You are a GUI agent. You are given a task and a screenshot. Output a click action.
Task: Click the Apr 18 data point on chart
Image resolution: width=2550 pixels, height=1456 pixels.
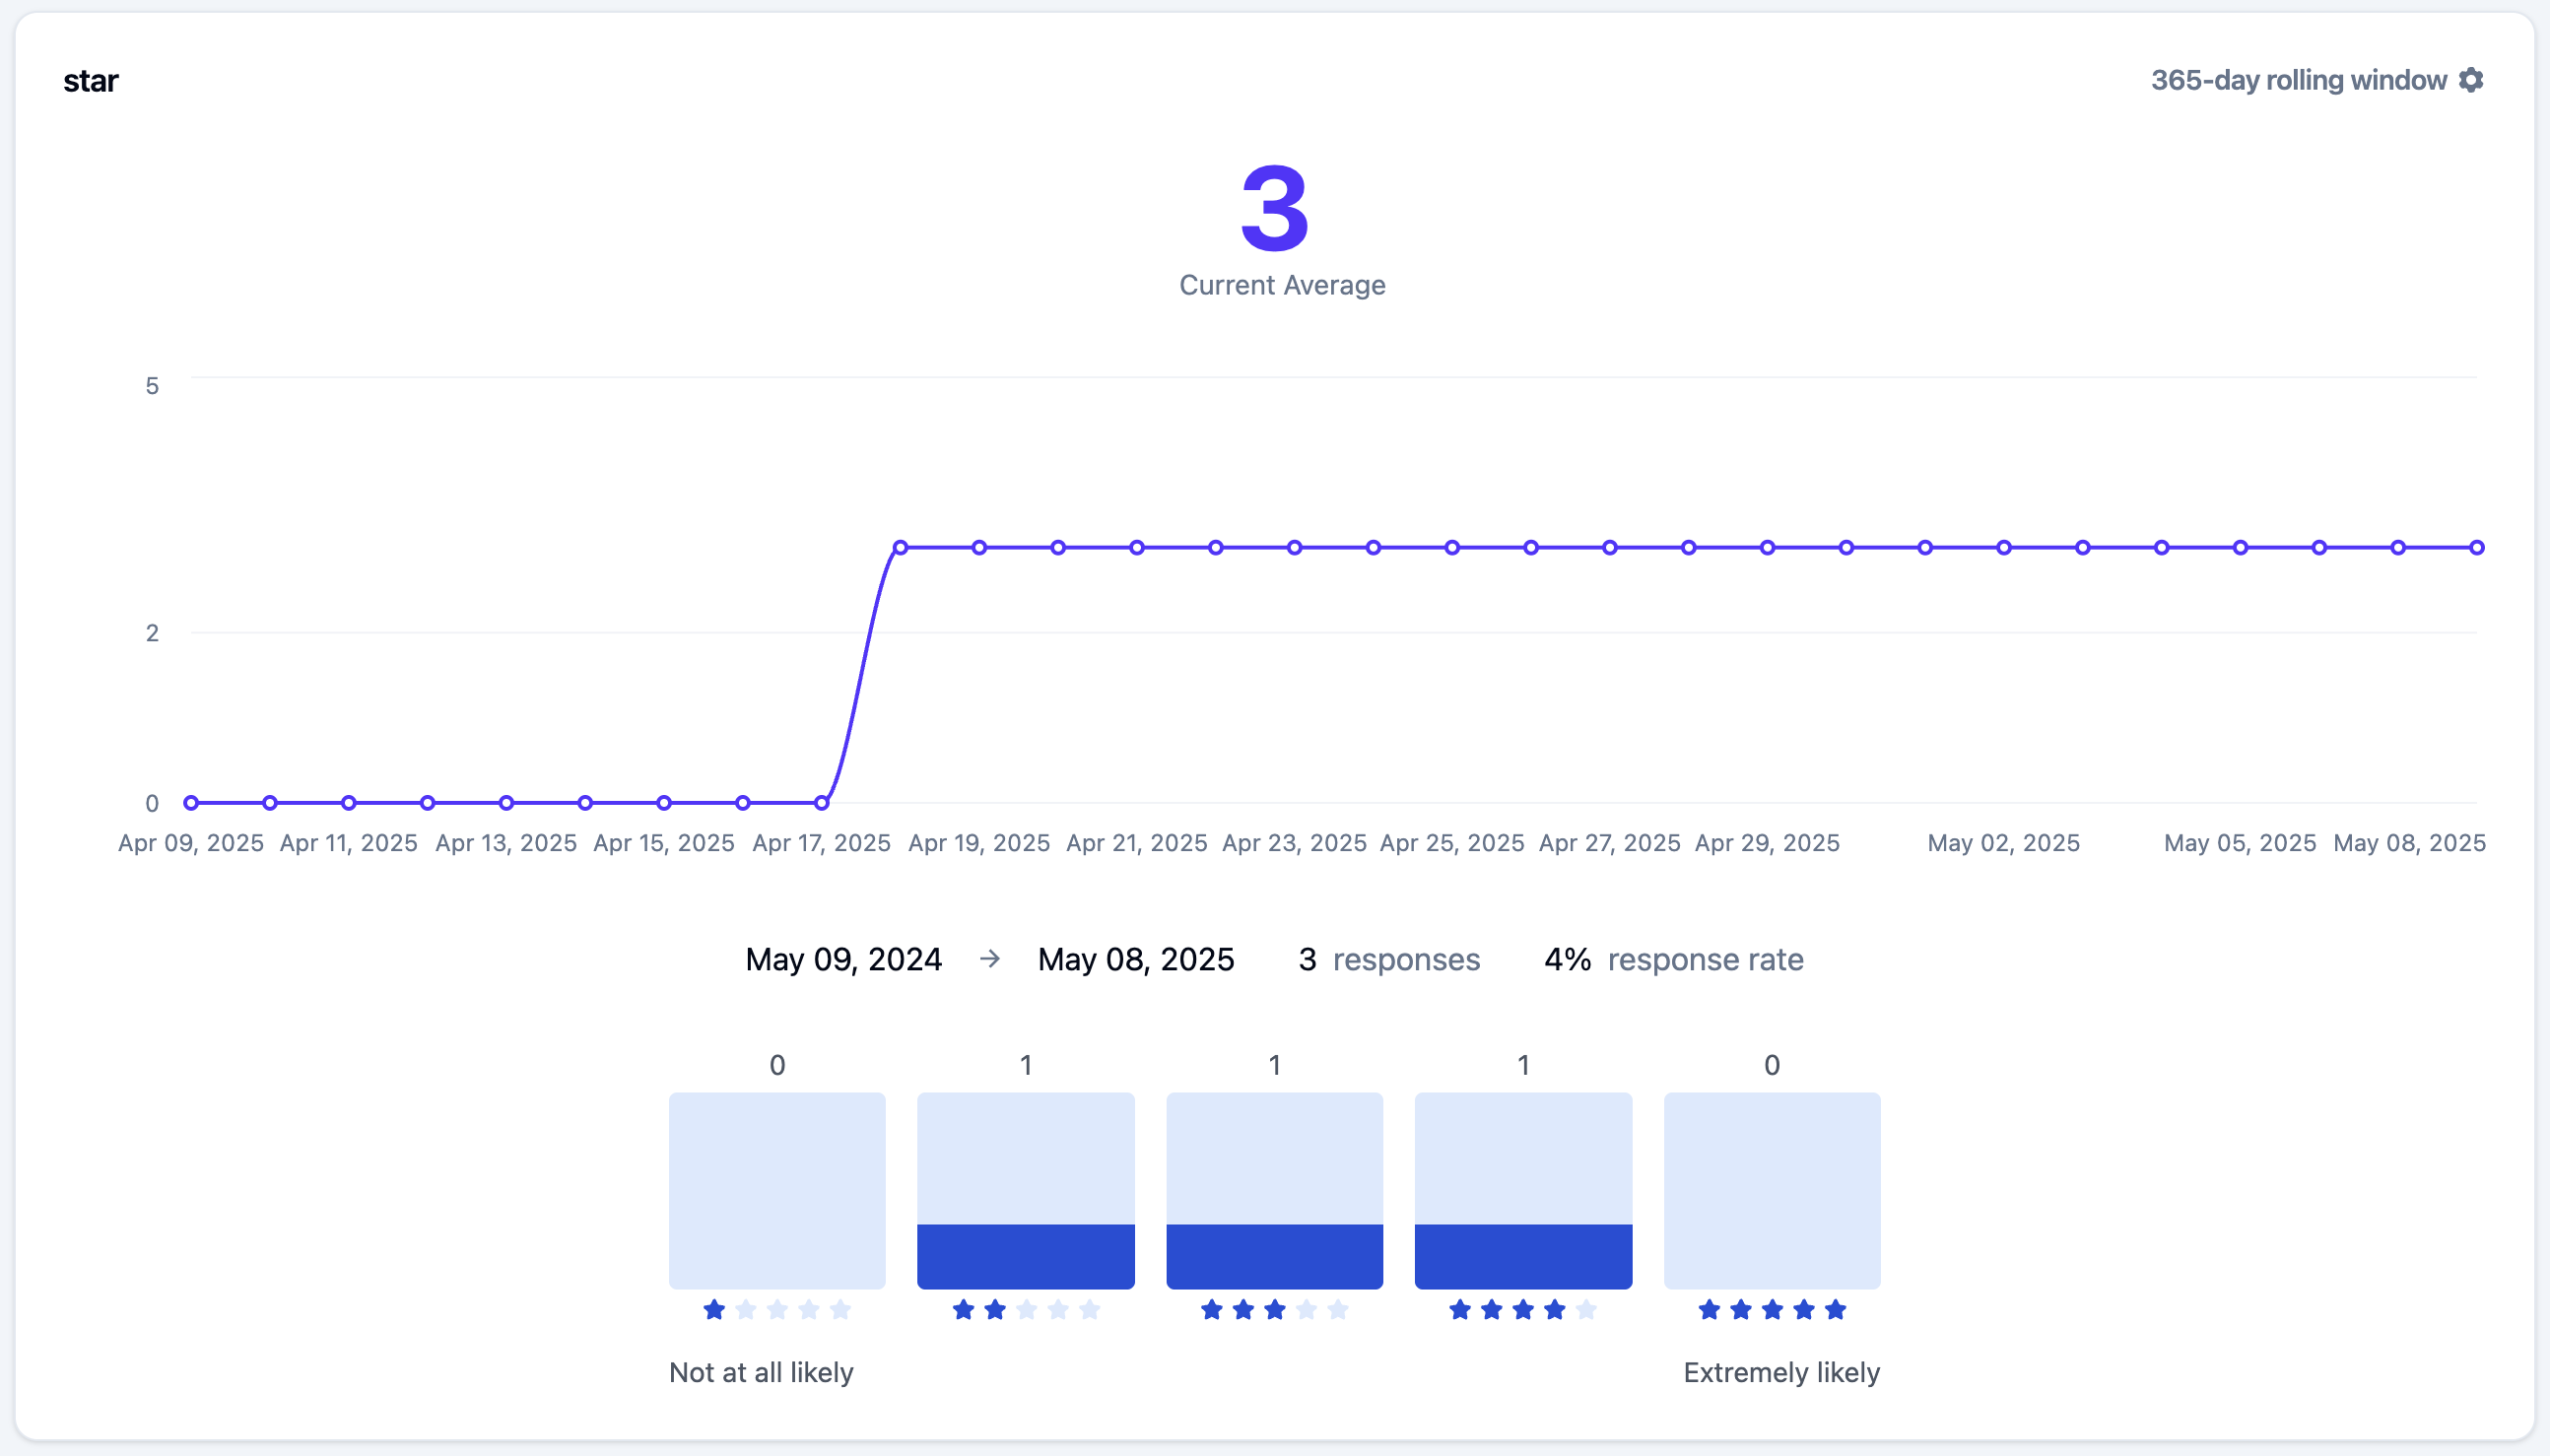tap(900, 547)
